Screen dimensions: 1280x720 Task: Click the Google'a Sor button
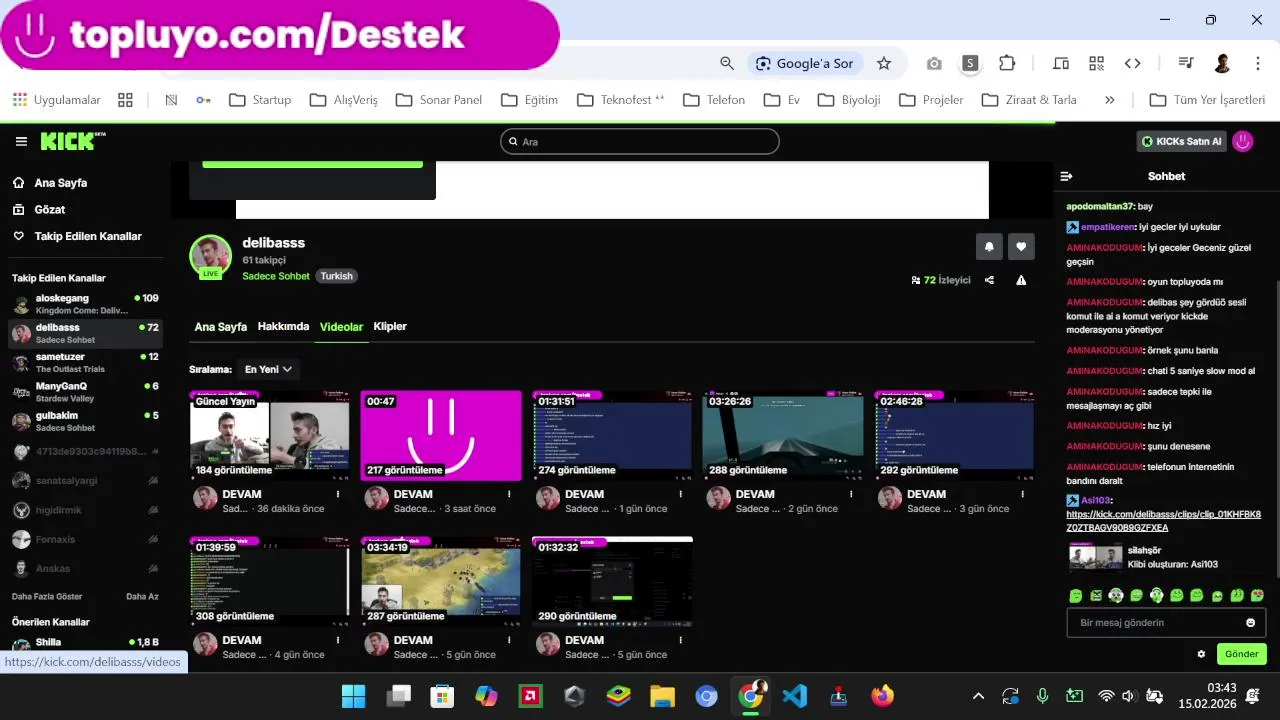point(803,63)
